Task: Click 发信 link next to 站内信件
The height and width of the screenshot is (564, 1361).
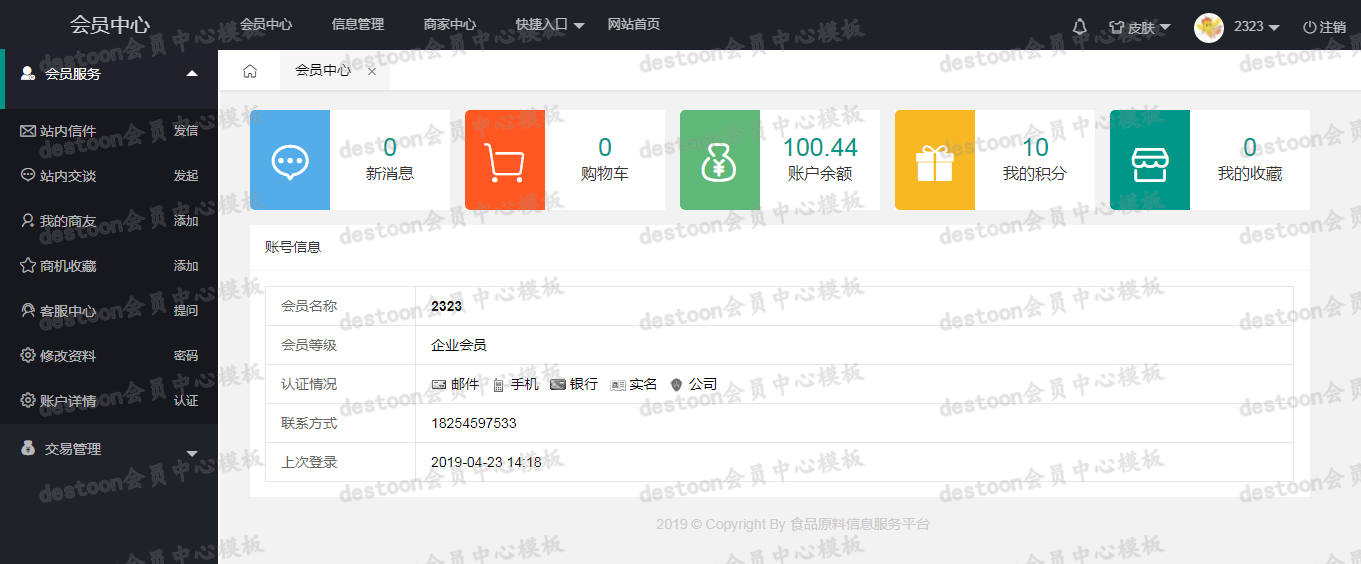Action: pos(186,131)
